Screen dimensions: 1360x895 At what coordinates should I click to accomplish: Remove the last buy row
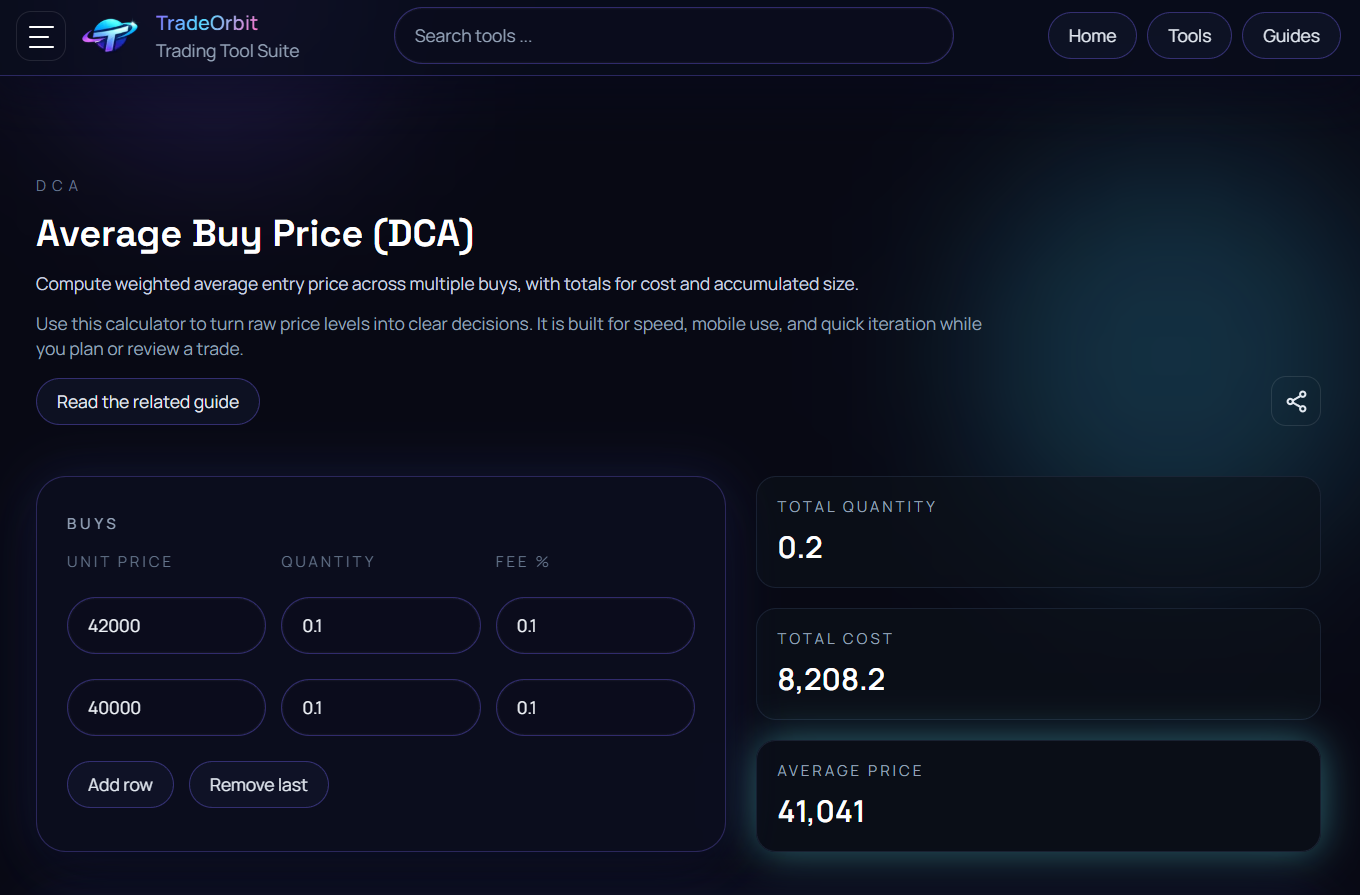click(258, 784)
